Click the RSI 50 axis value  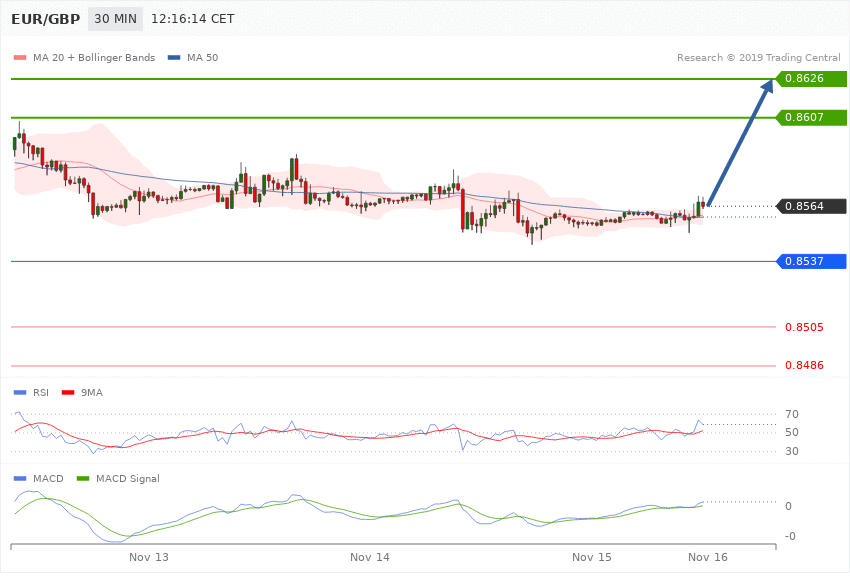791,432
